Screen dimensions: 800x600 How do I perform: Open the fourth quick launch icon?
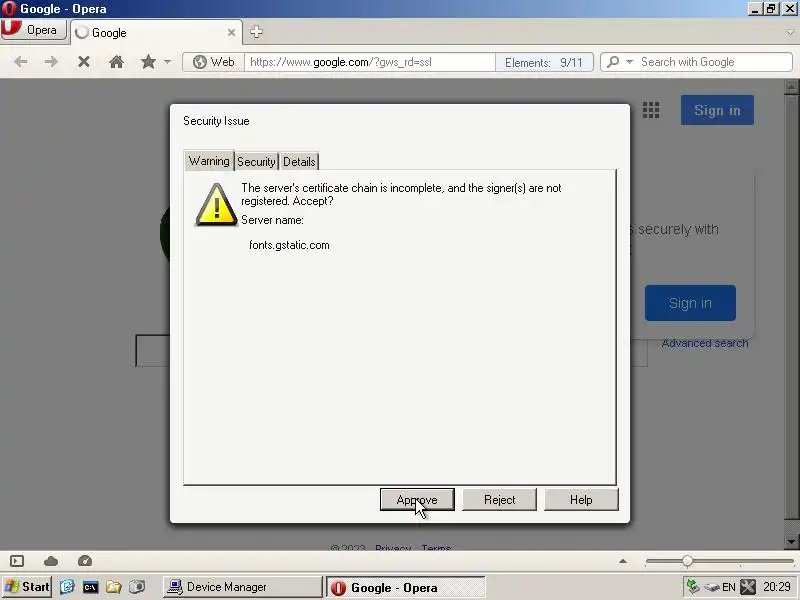click(x=137, y=587)
